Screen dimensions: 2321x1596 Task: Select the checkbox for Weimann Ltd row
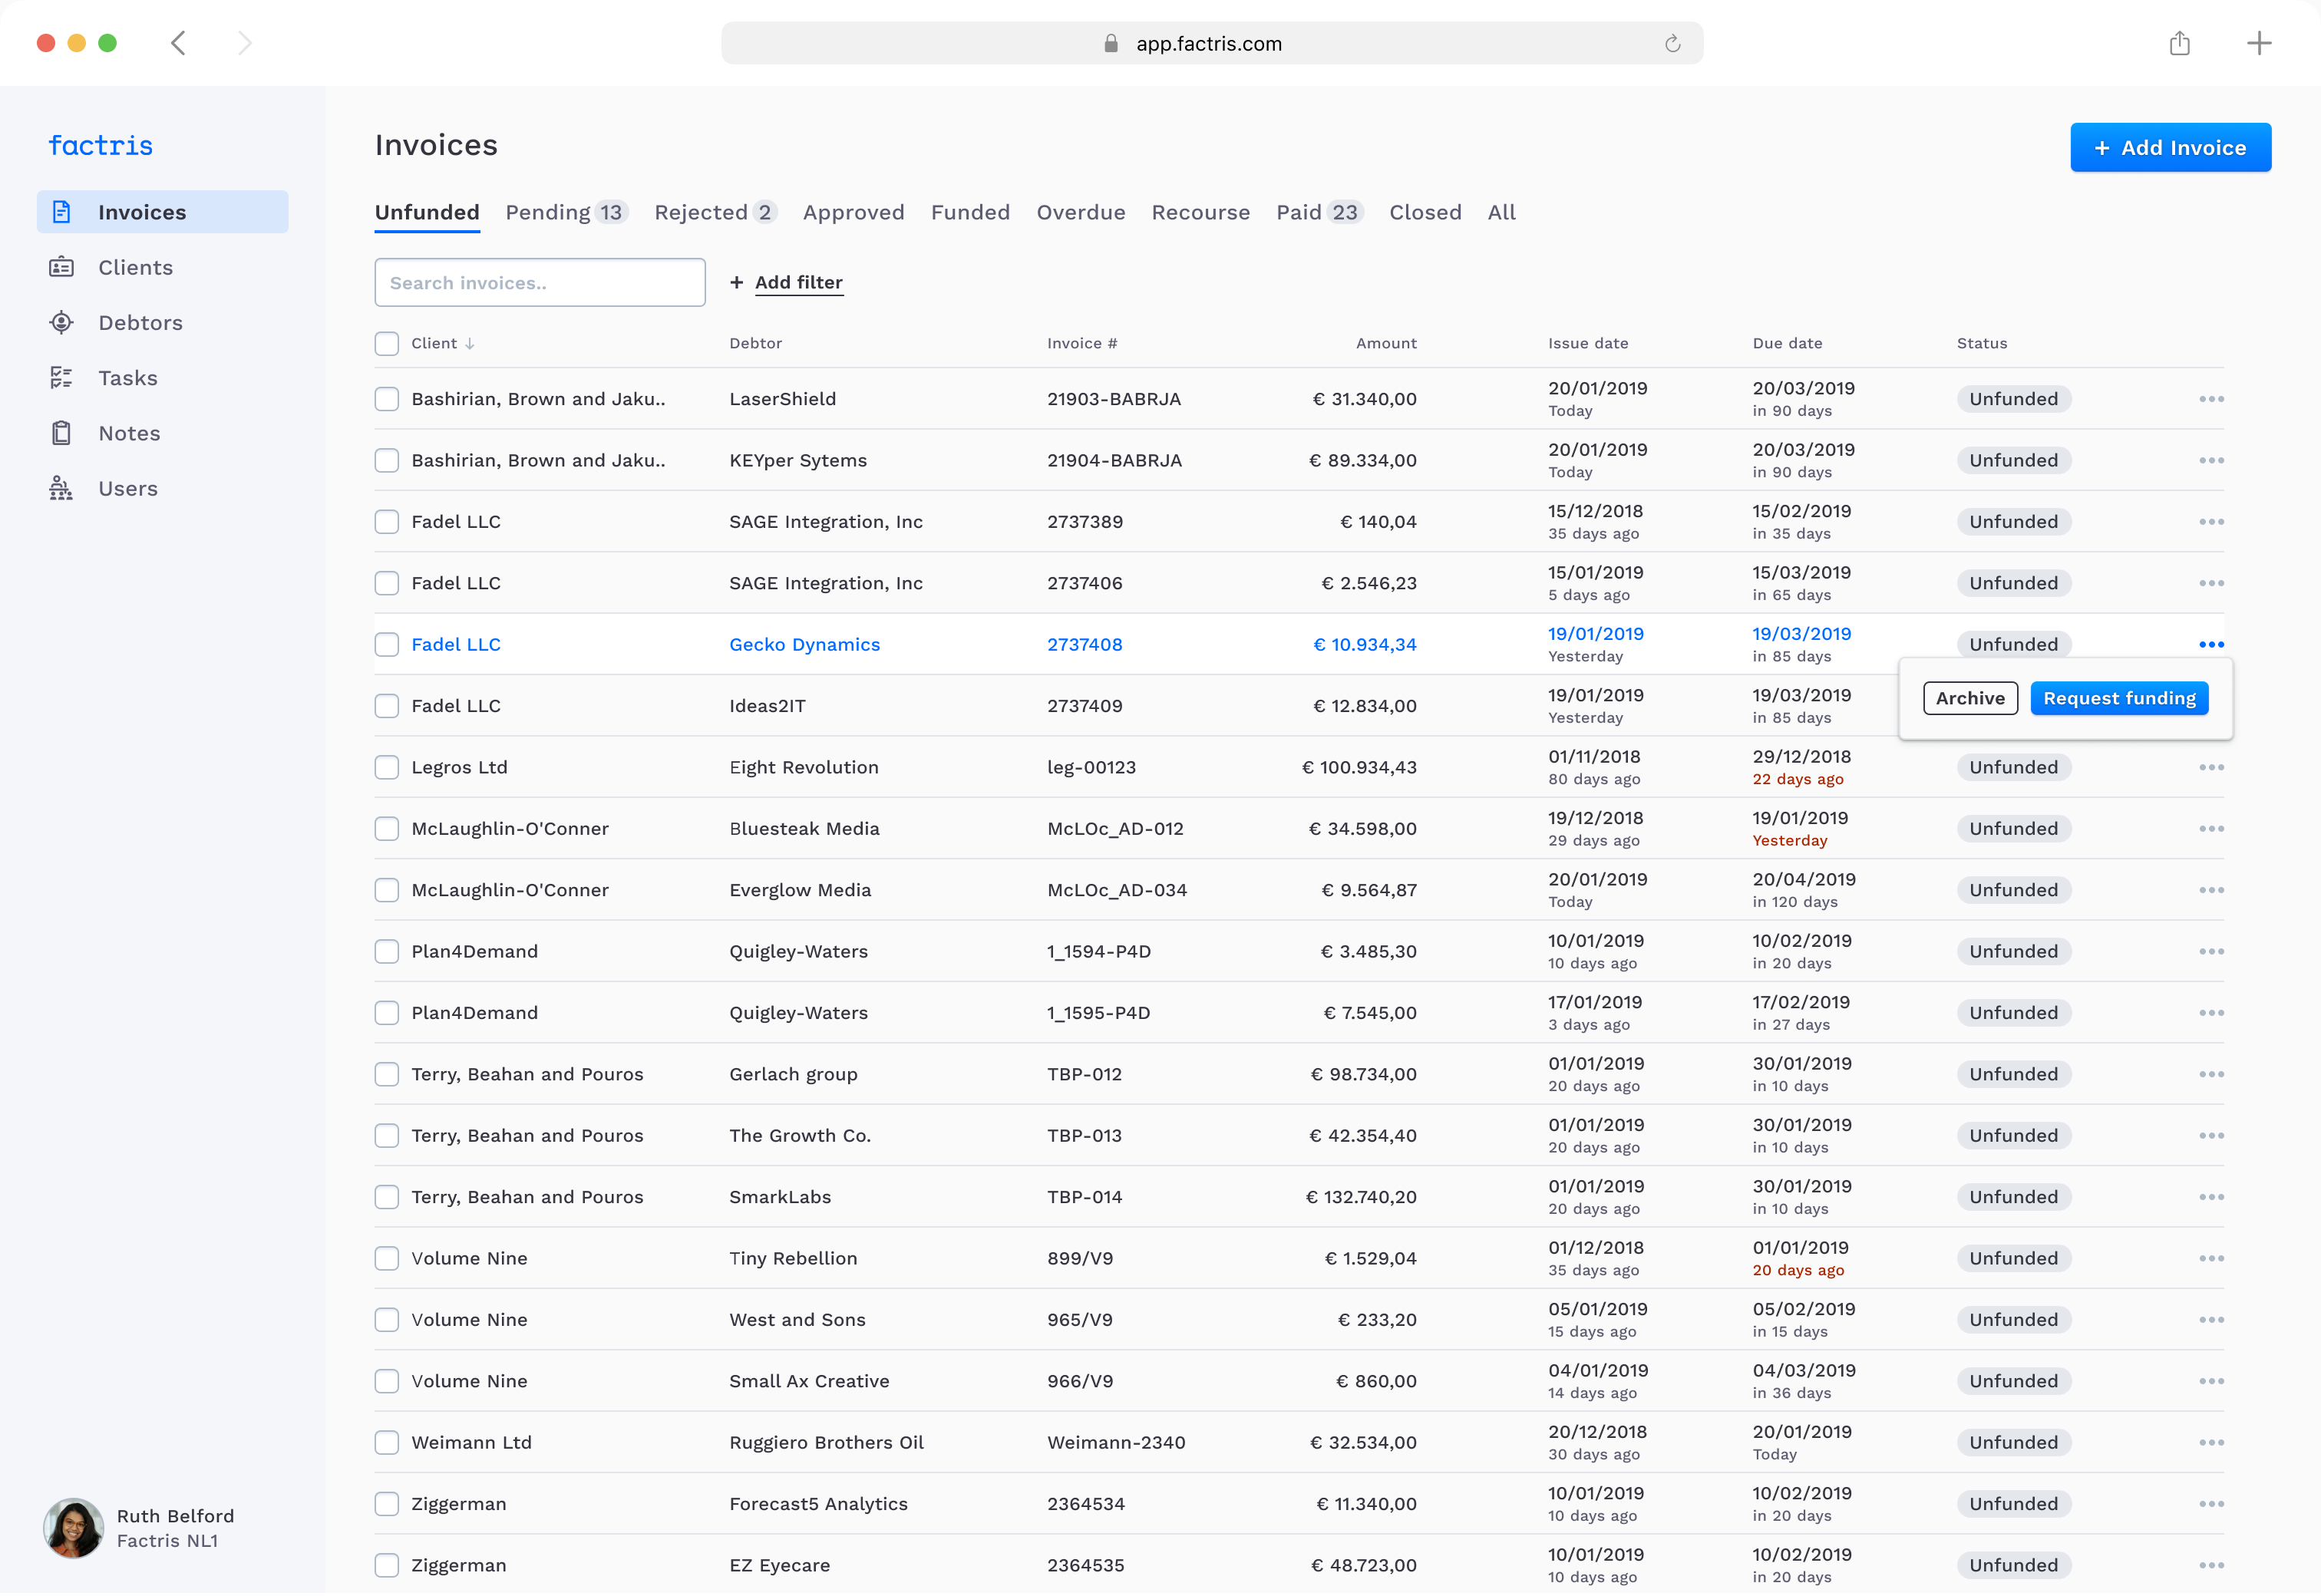[x=386, y=1442]
